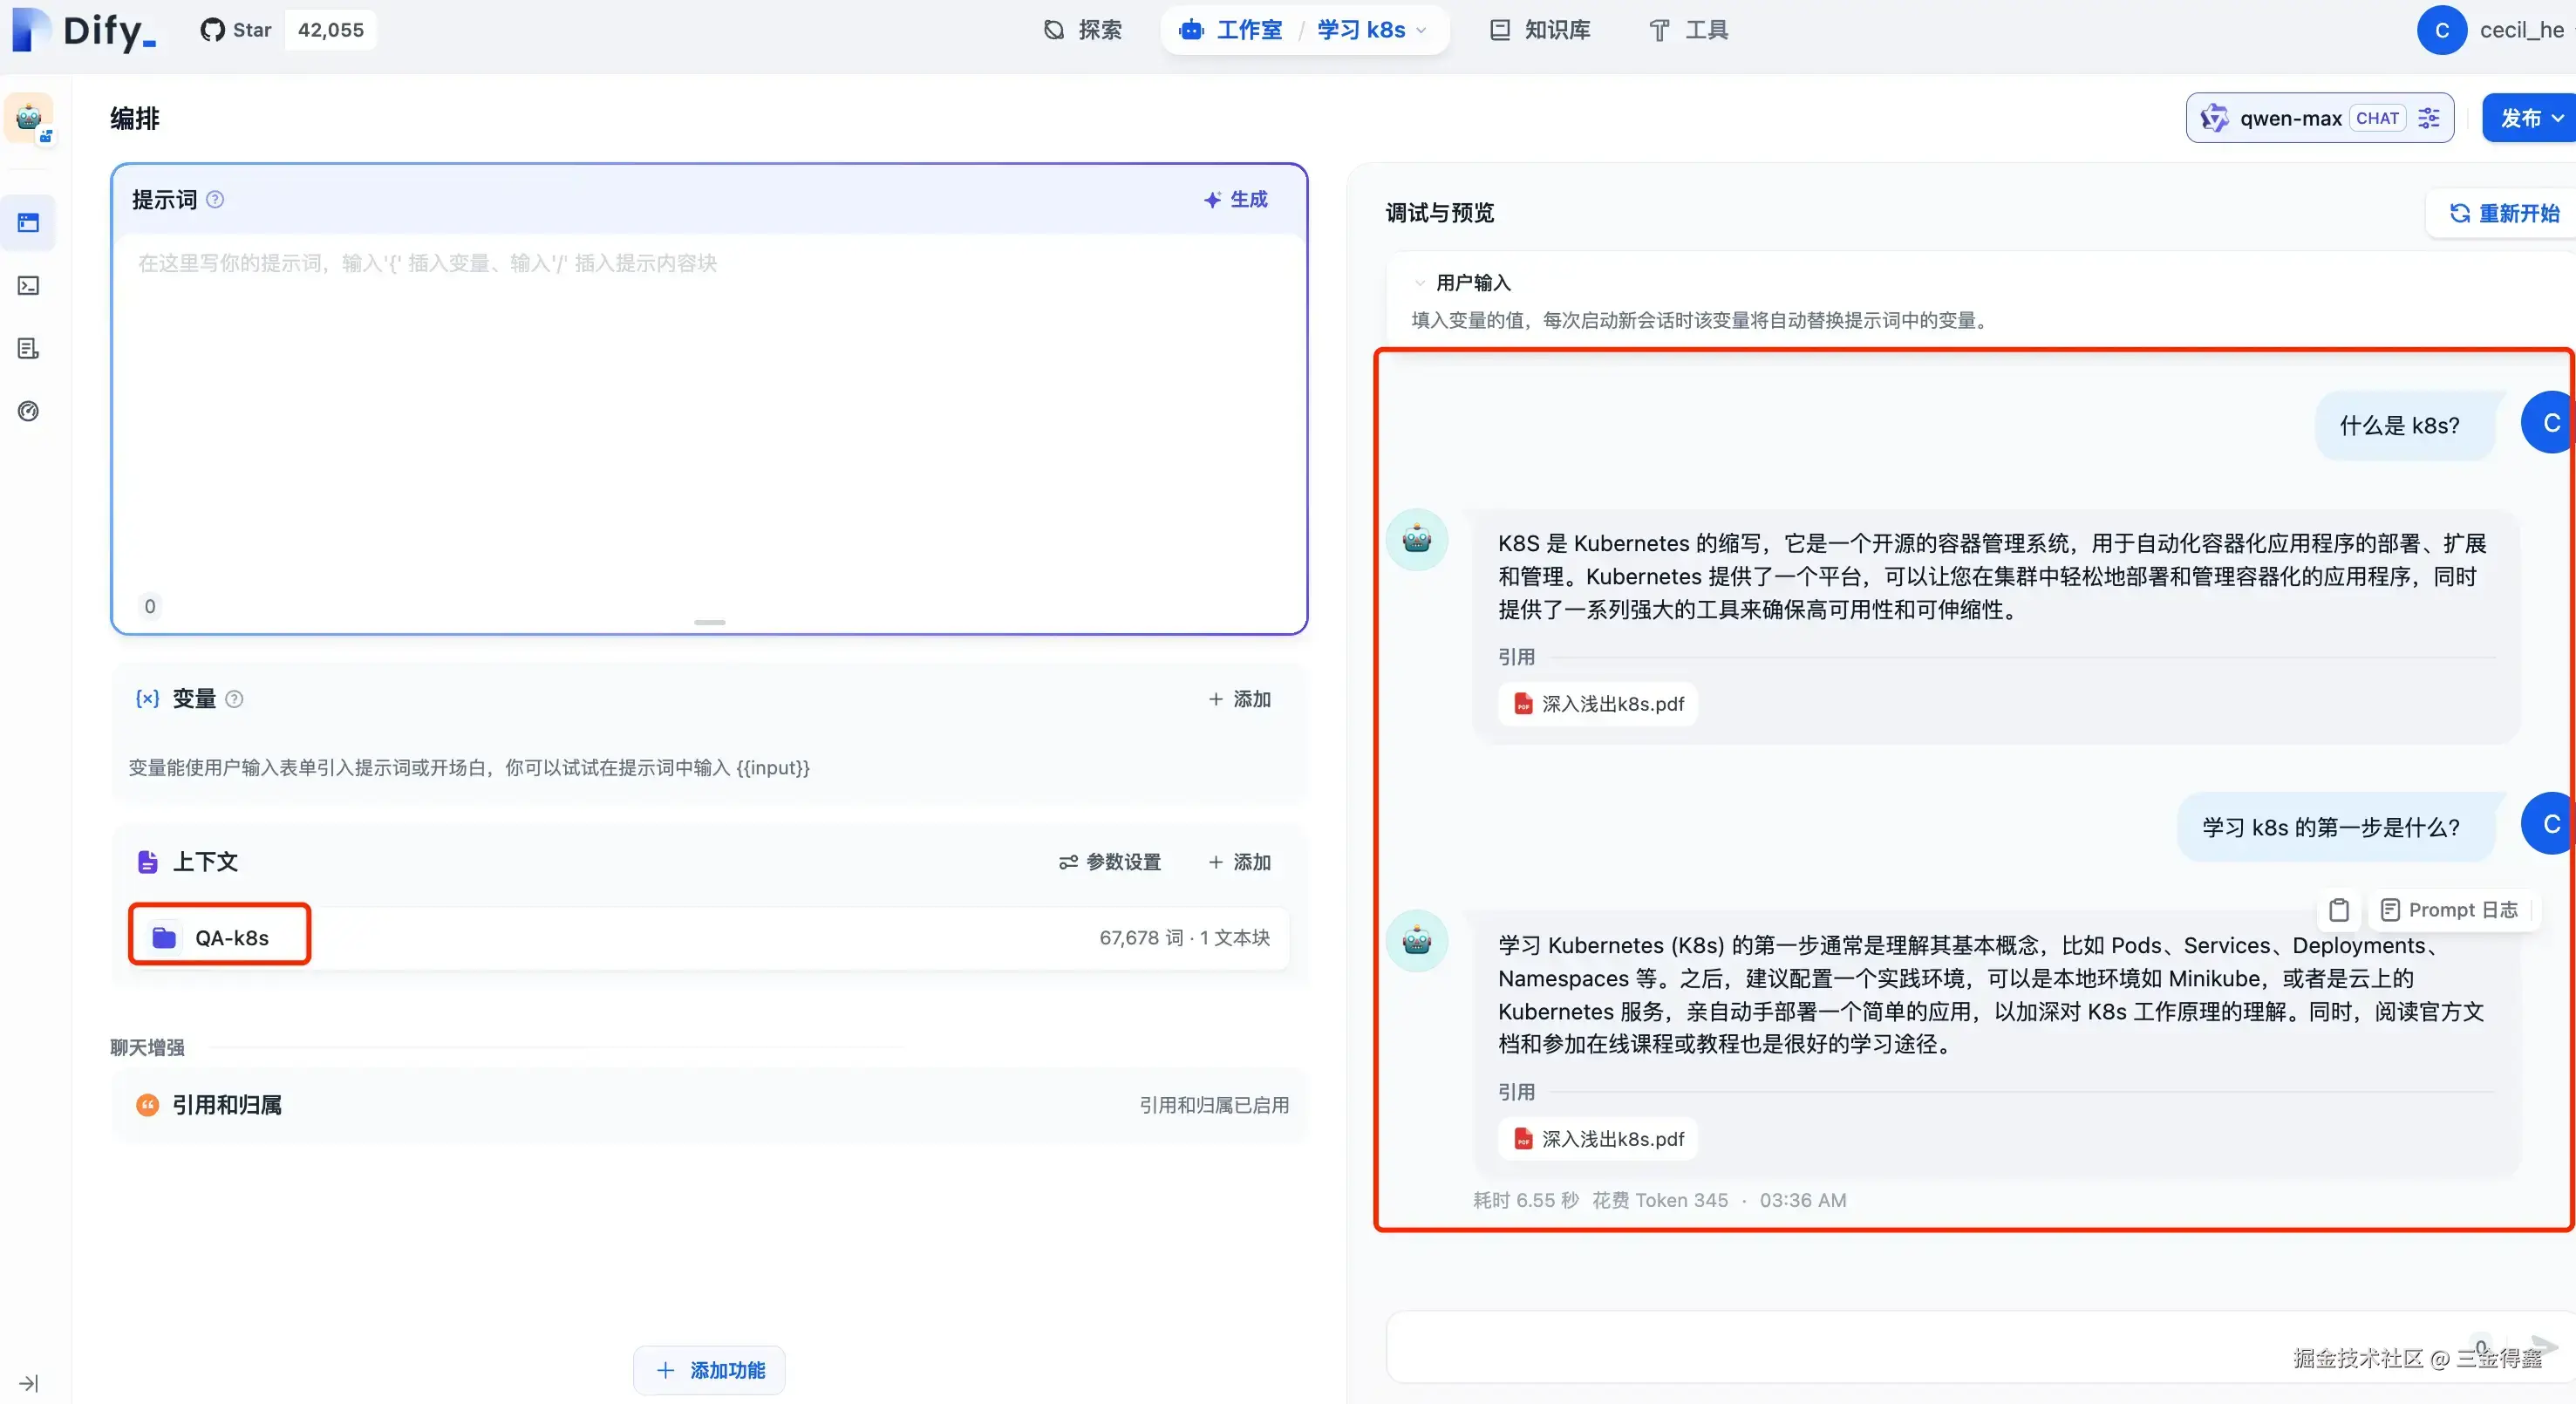Open logs and annotations sidebar icon
The image size is (2576, 1404).
28,349
